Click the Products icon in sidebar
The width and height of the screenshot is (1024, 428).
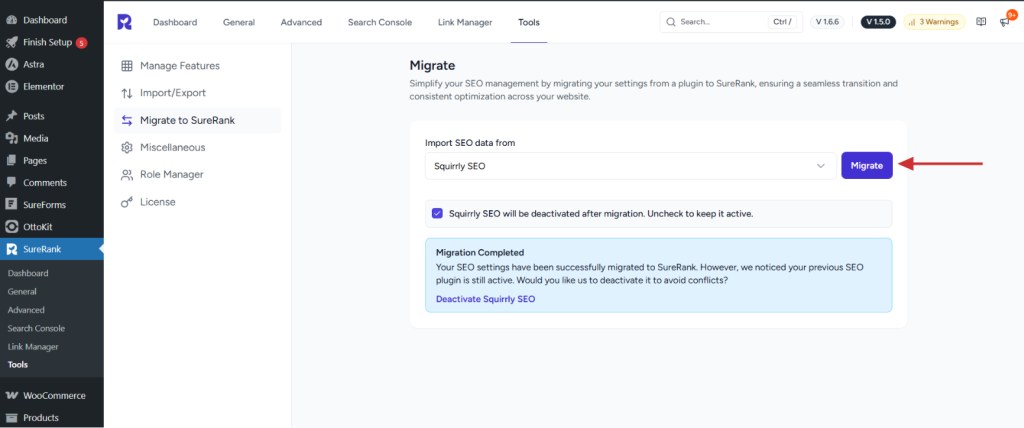coord(11,418)
